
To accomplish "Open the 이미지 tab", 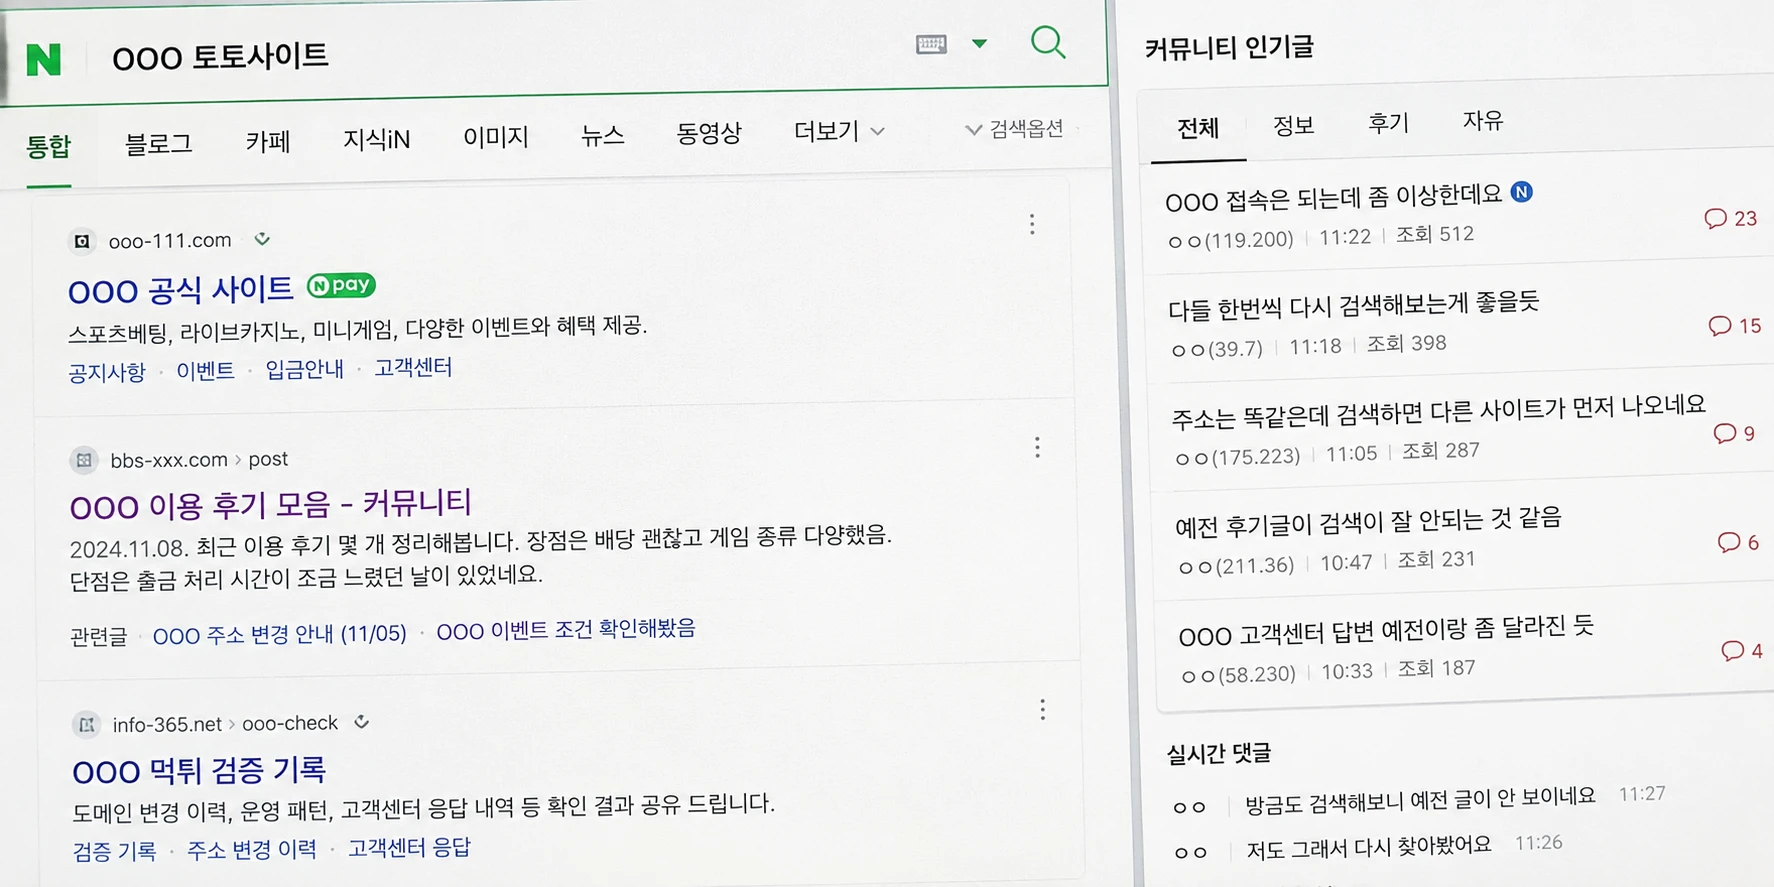I will click(495, 136).
